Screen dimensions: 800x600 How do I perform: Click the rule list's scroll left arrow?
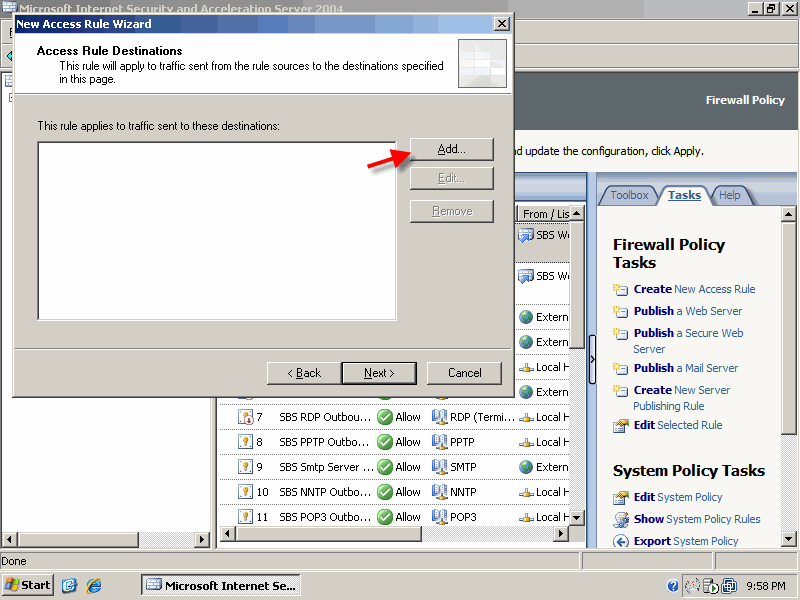click(228, 534)
